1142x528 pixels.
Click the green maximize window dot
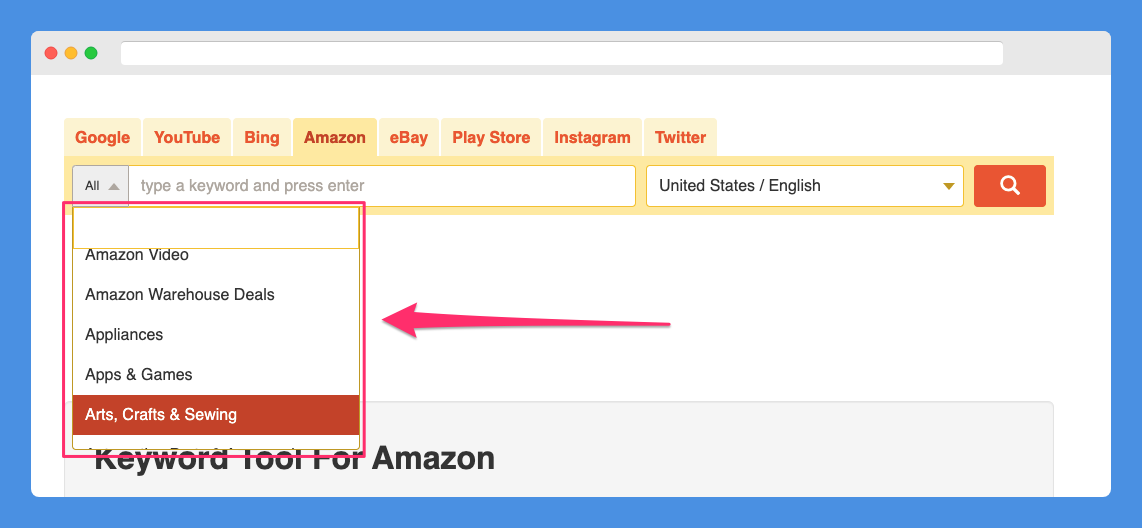[x=91, y=53]
